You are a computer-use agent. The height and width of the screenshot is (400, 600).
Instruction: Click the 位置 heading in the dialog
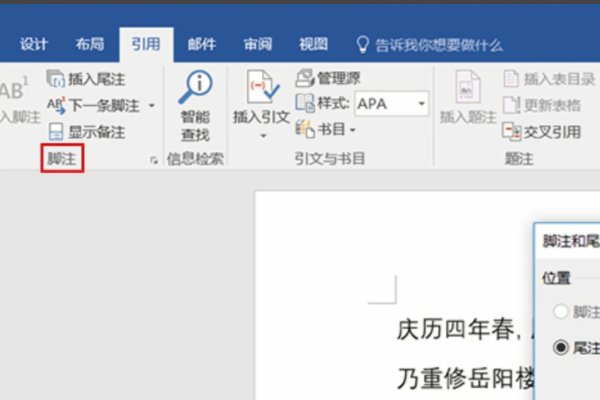(556, 278)
